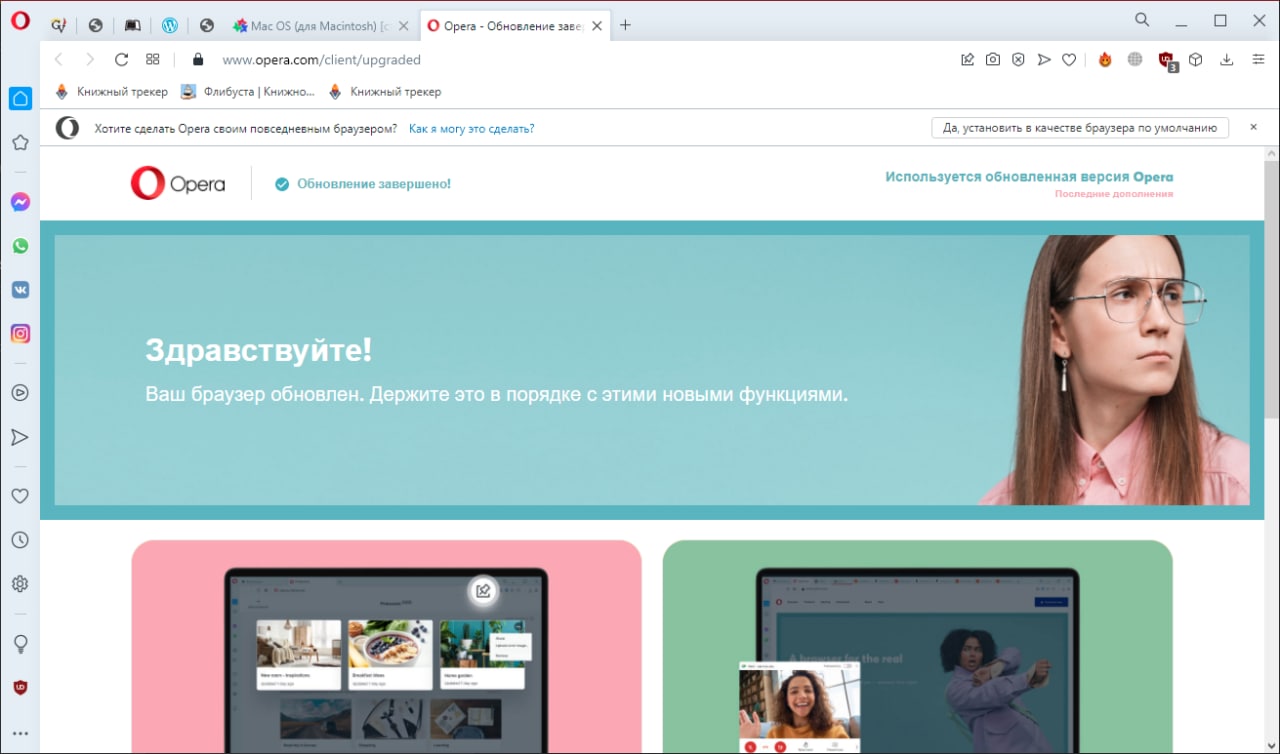Open the sidebar heart pinboards icon
The height and width of the screenshot is (754, 1280).
(x=20, y=496)
